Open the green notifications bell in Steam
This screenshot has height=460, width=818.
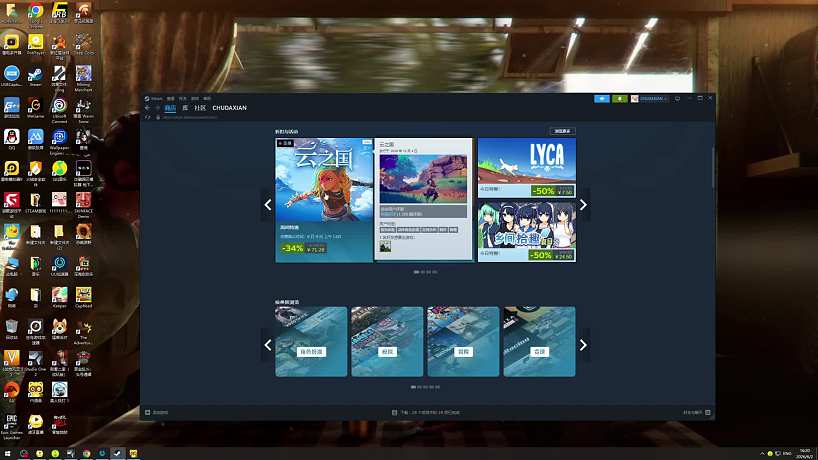click(x=620, y=99)
